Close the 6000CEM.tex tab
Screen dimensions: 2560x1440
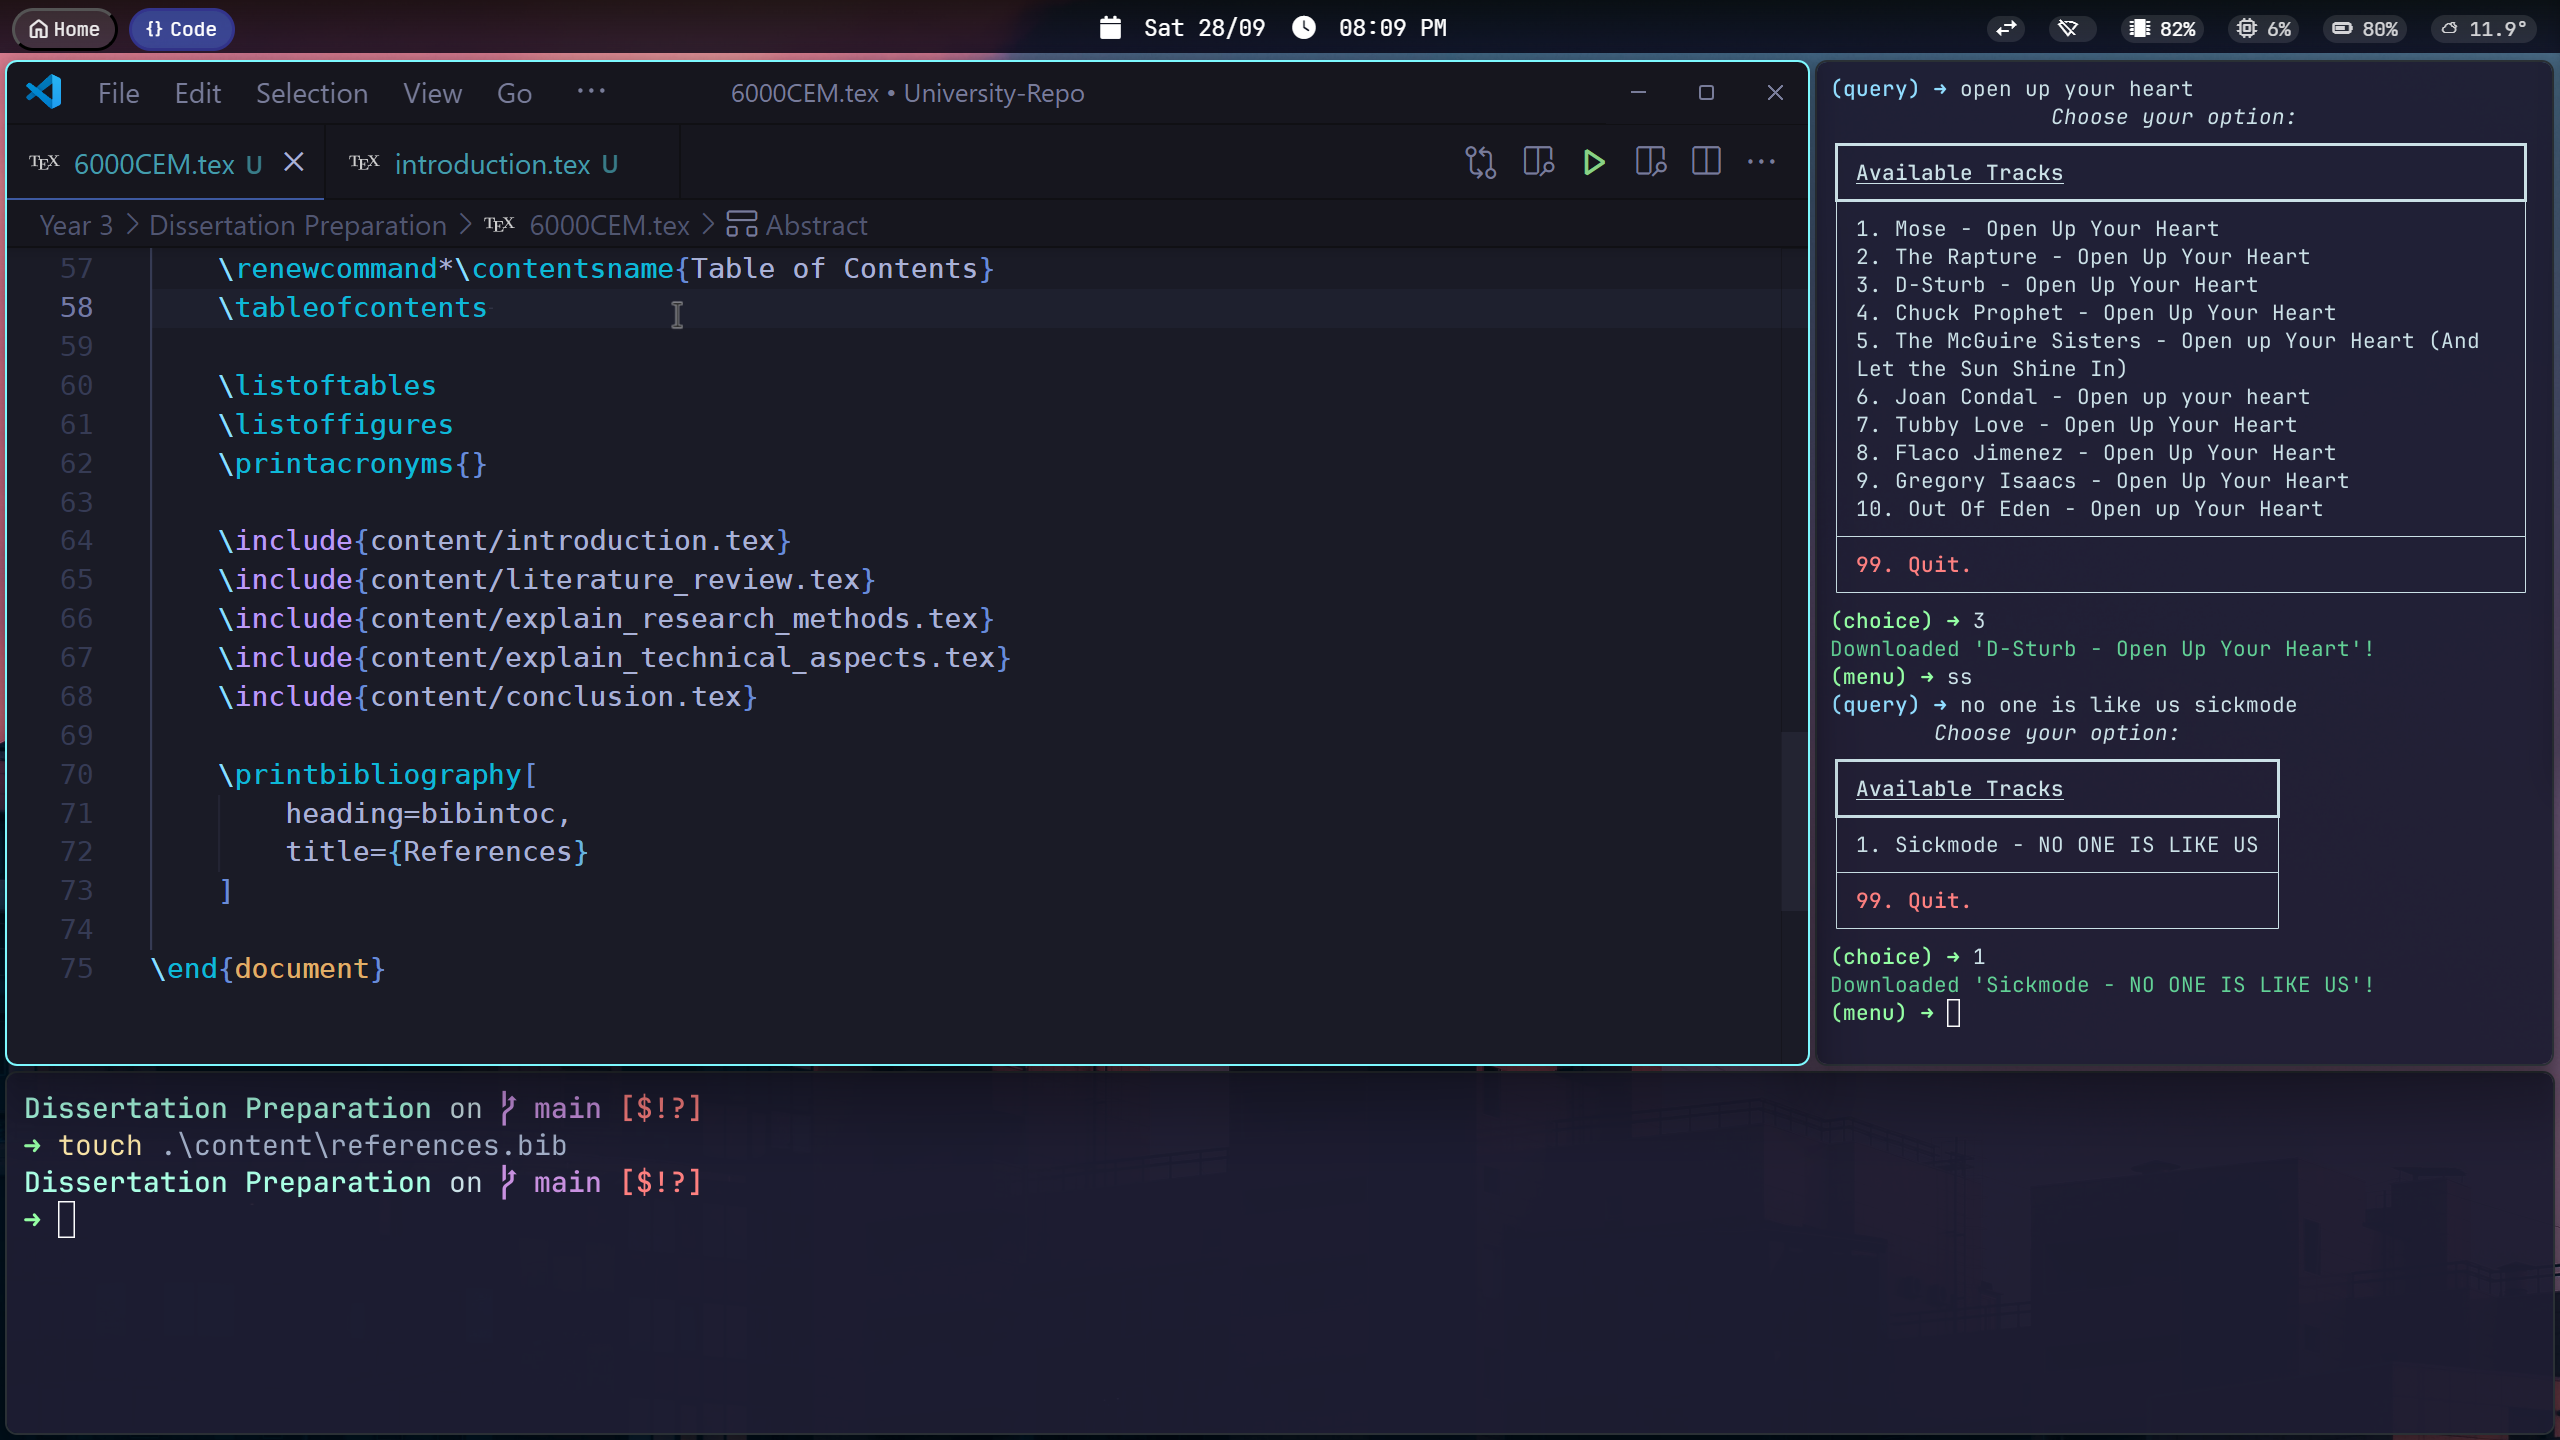(293, 162)
